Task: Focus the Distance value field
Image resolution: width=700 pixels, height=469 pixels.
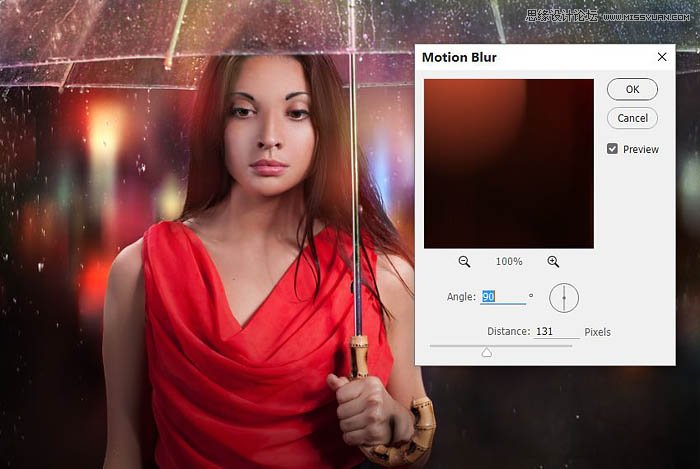Action: (556, 332)
